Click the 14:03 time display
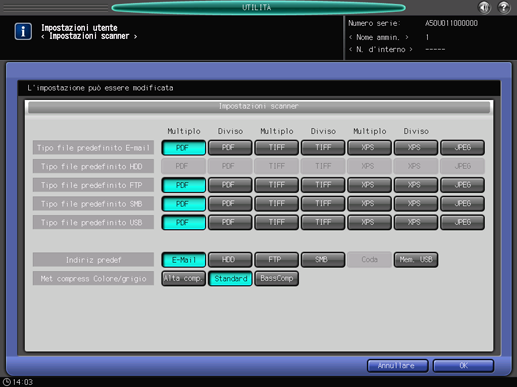Viewport: 517px width, 387px height. (23, 382)
